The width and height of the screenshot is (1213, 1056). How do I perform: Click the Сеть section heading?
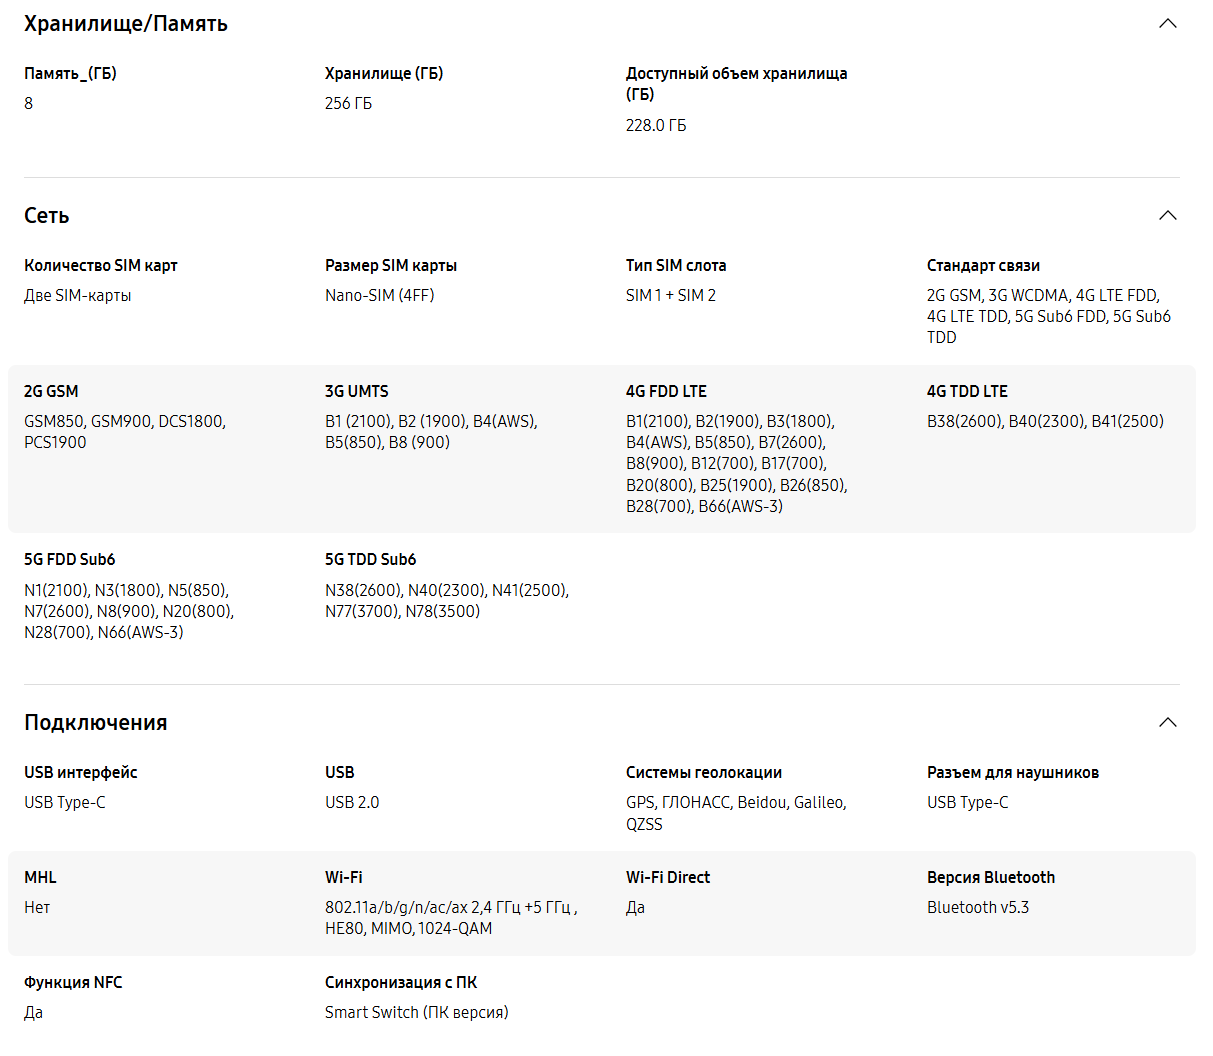pos(47,216)
